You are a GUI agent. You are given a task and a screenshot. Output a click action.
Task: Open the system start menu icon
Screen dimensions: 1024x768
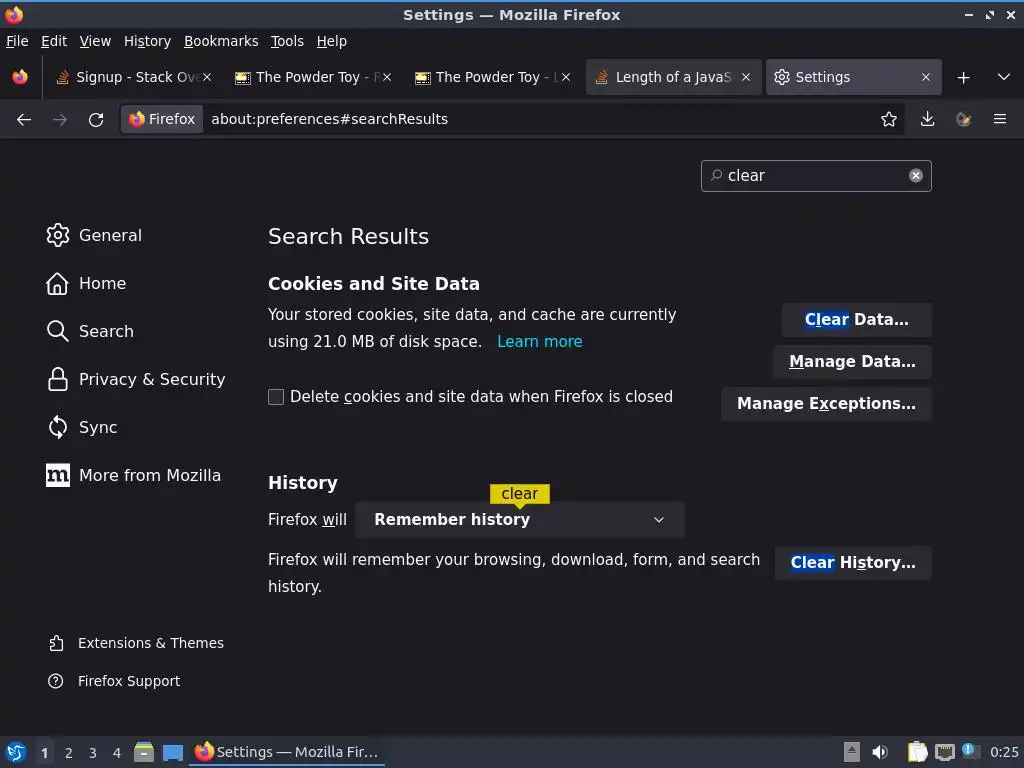click(16, 752)
